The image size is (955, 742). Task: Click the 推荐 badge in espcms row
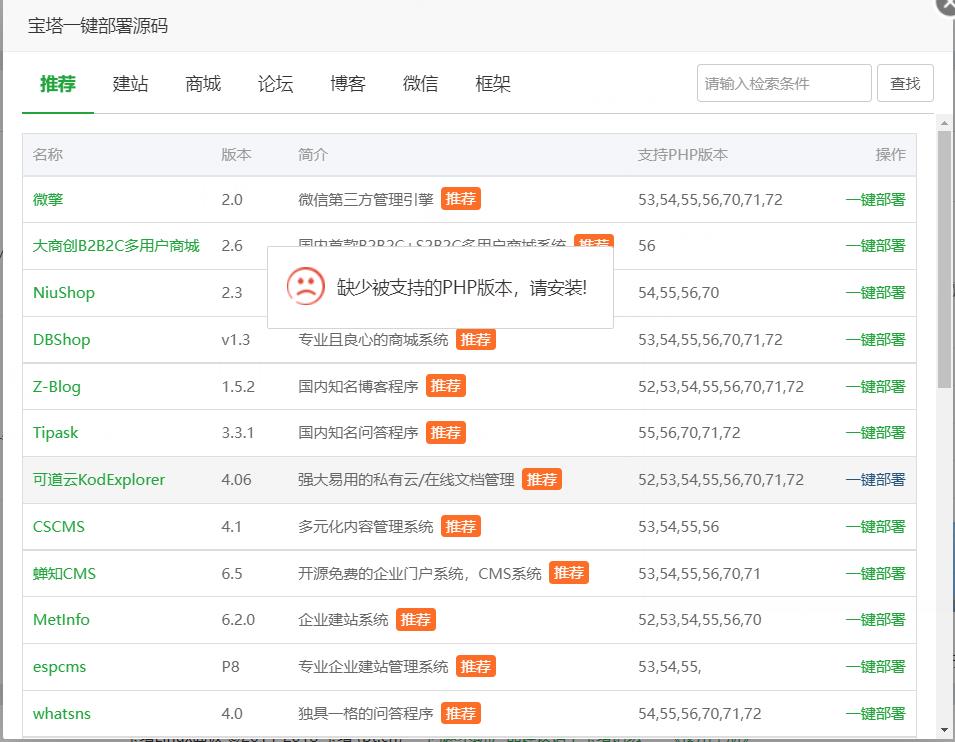pyautogui.click(x=476, y=666)
